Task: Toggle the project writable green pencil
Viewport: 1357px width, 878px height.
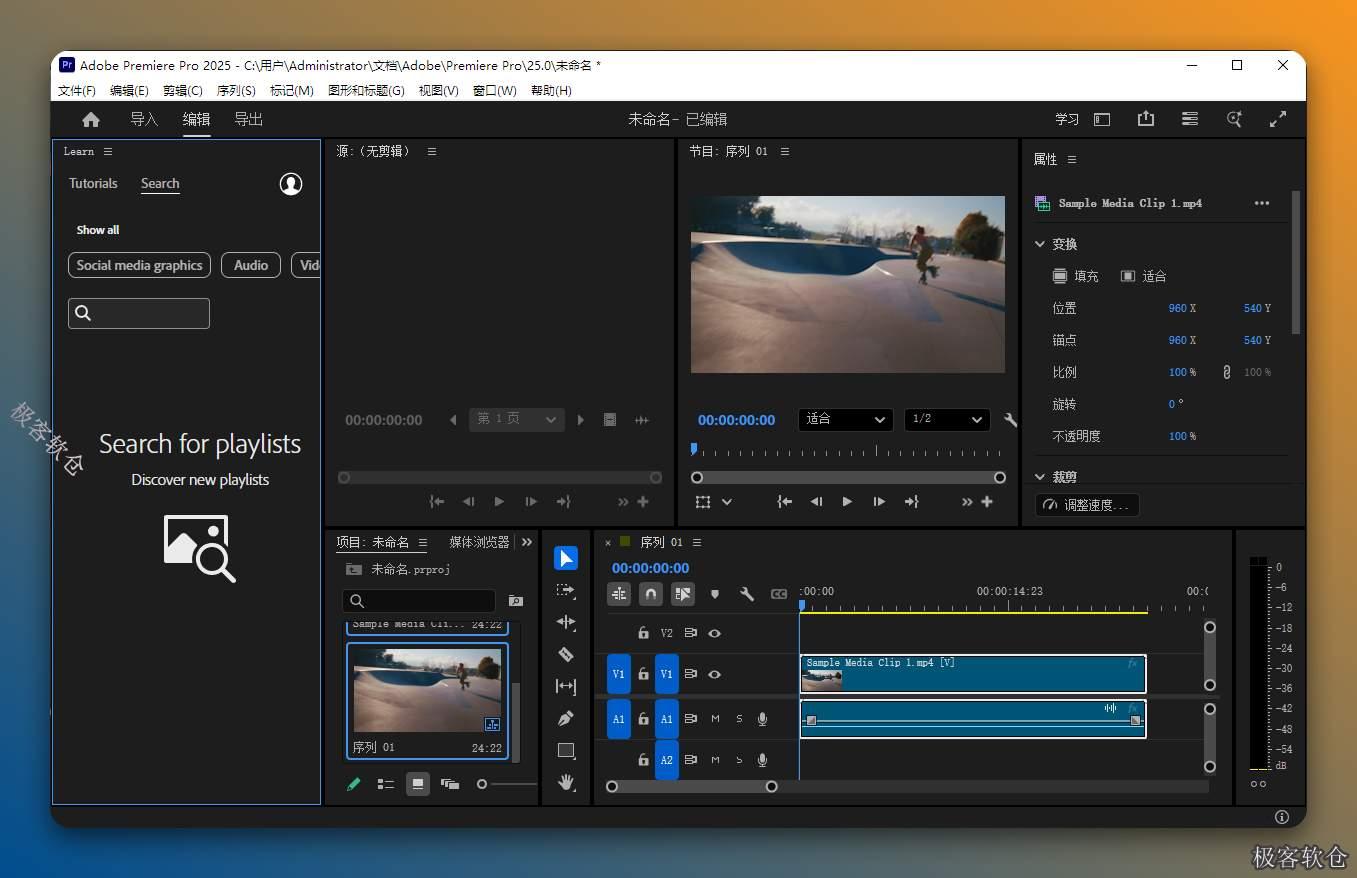Action: point(354,784)
